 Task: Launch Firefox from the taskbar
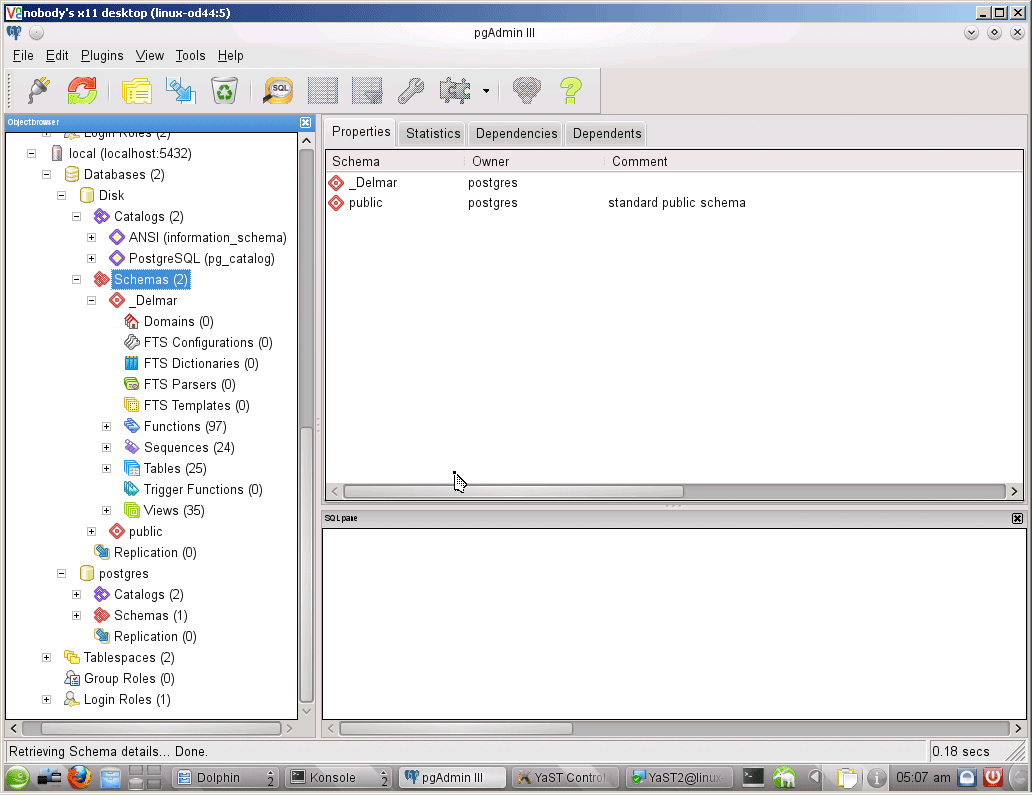79,777
